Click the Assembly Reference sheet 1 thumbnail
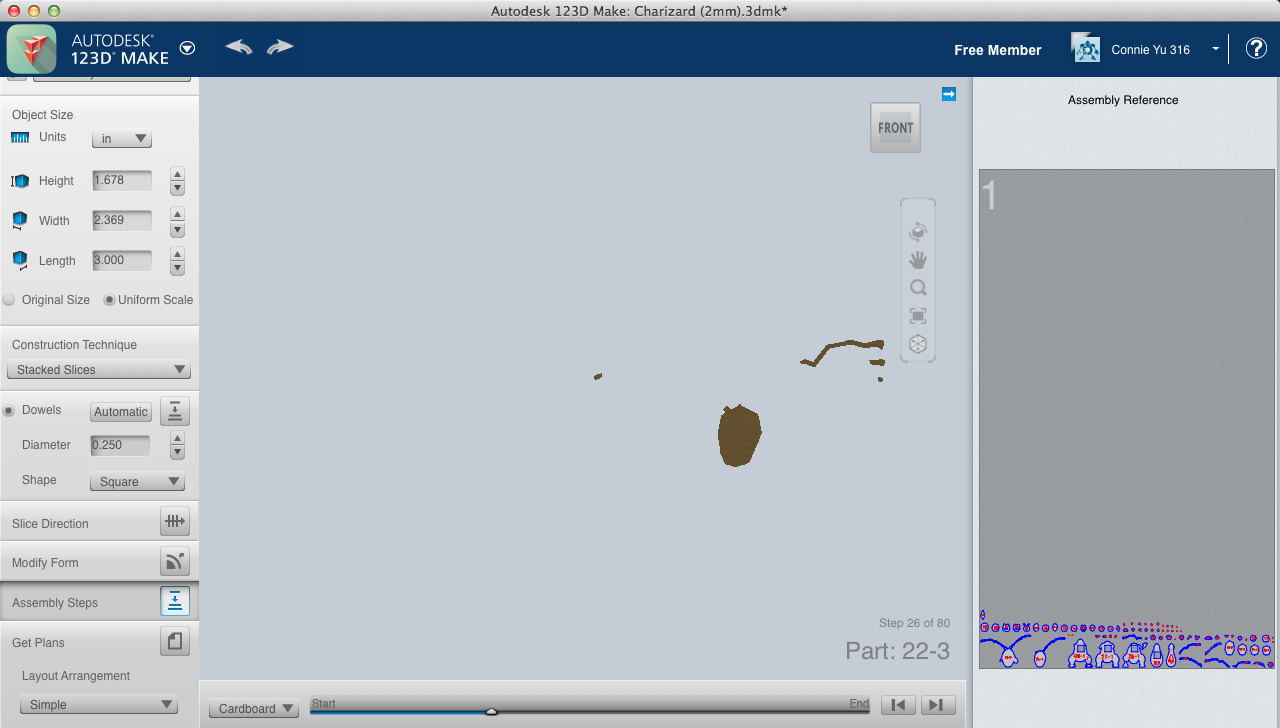Viewport: 1280px width, 728px height. [1127, 419]
